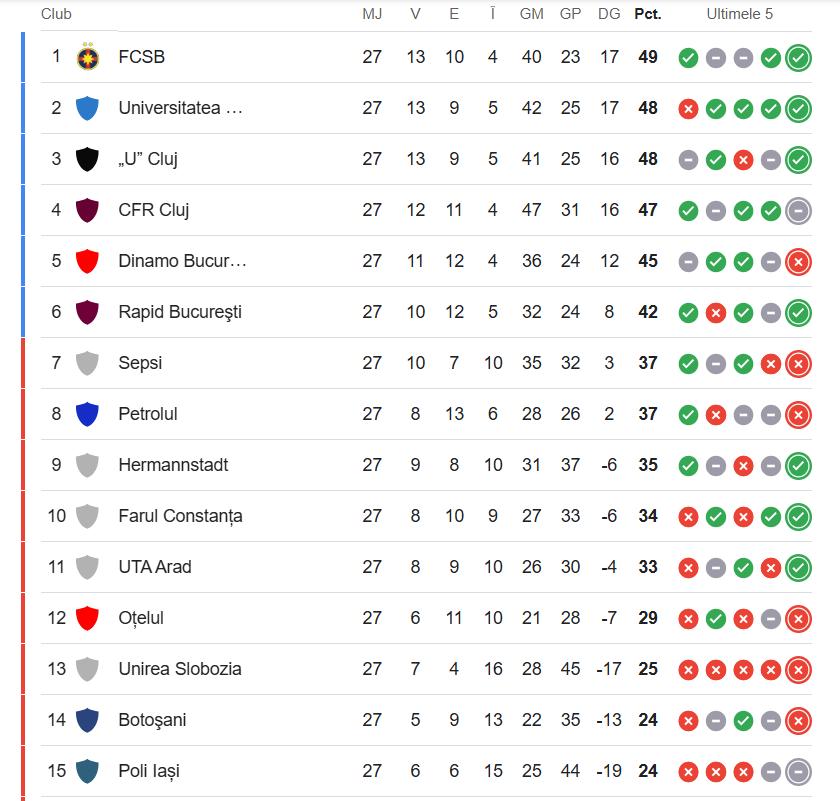
Task: Click the CFR Cluj maroon crest
Action: [x=88, y=210]
